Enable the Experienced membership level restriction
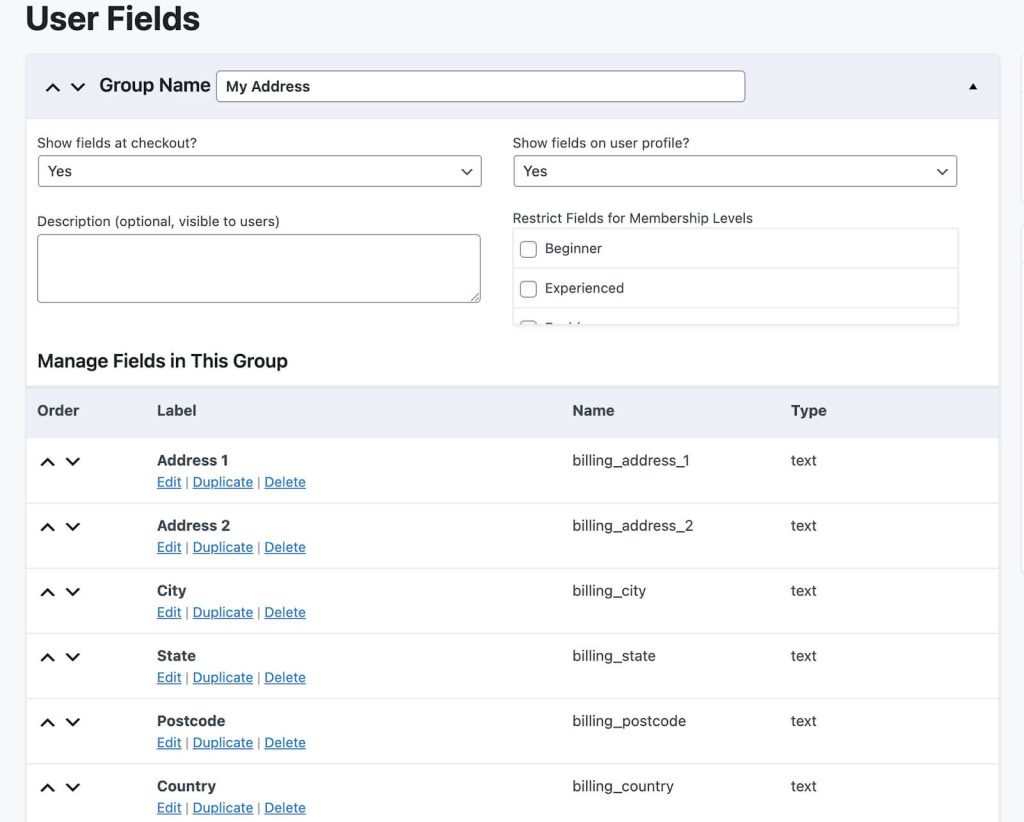Image resolution: width=1024 pixels, height=822 pixels. coord(528,289)
